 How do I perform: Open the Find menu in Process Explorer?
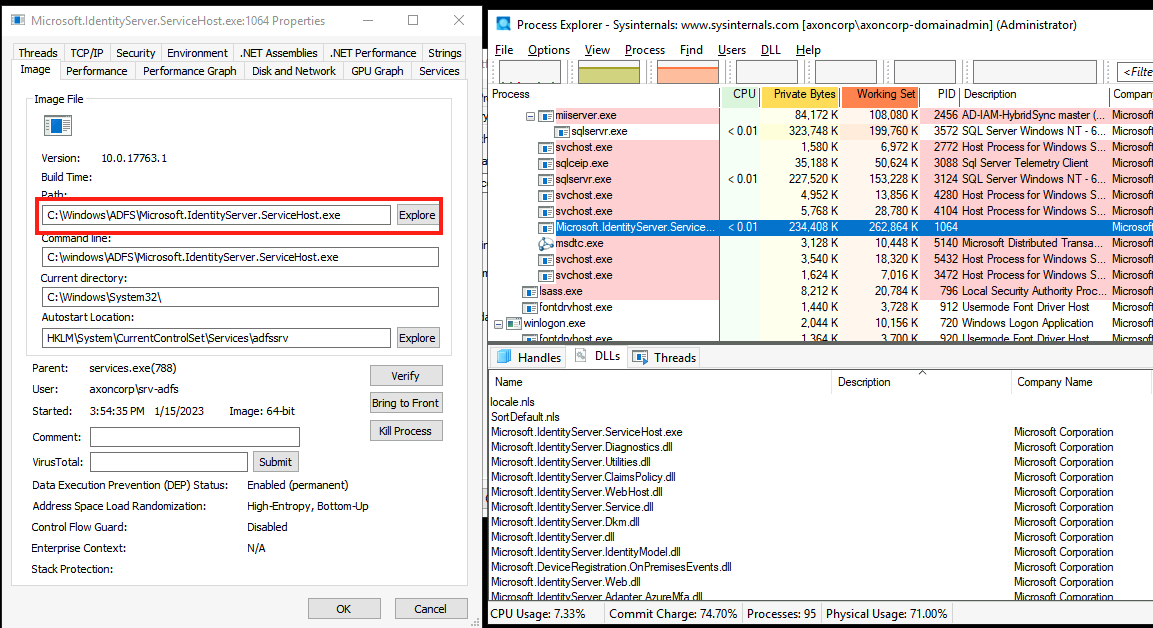[x=691, y=49]
